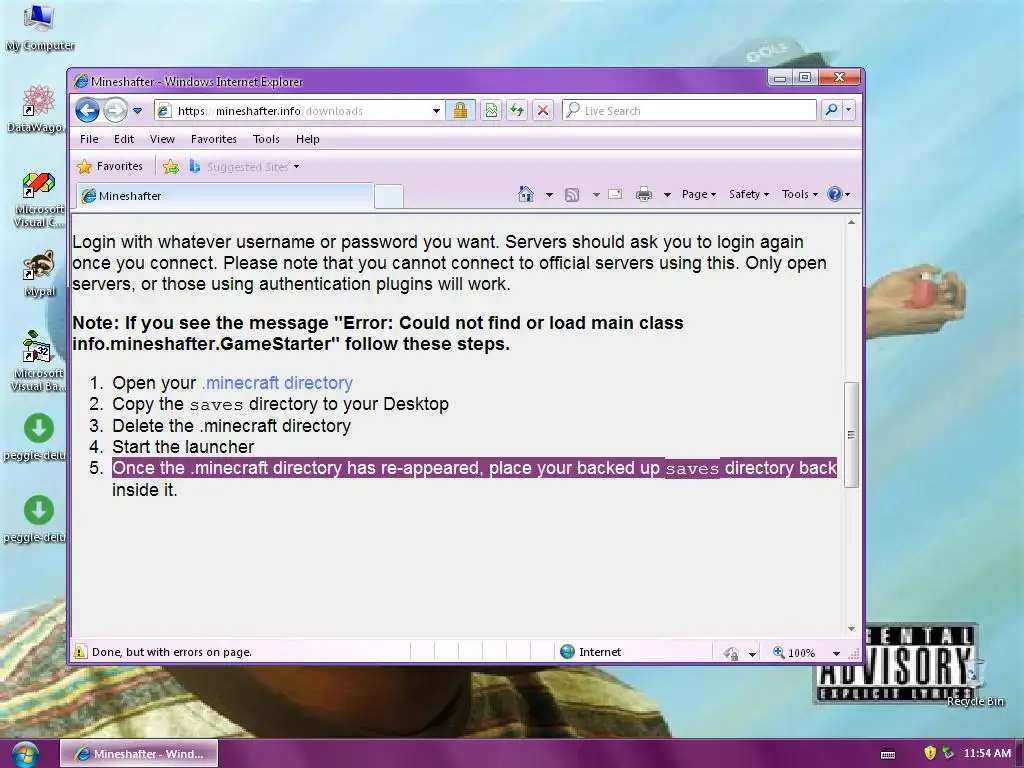This screenshot has width=1024, height=768.
Task: Click the on-screen keyboard tray icon
Action: [x=888, y=754]
